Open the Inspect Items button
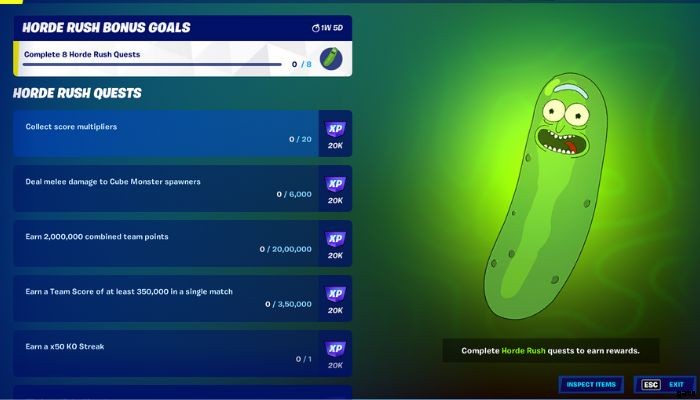The image size is (700, 400). click(591, 384)
